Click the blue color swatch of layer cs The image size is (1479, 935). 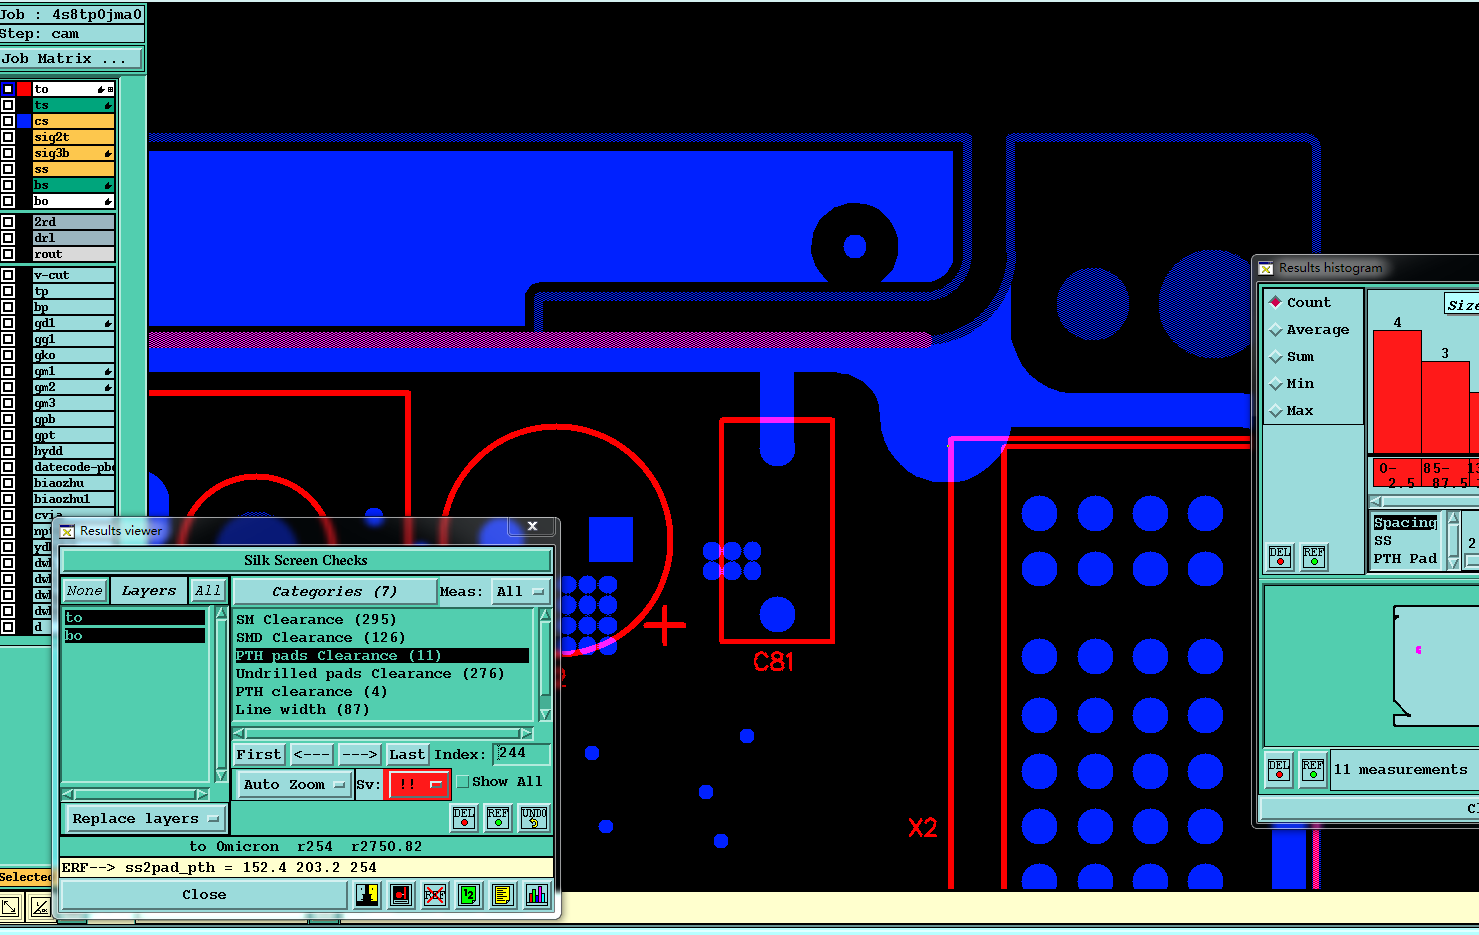[24, 121]
